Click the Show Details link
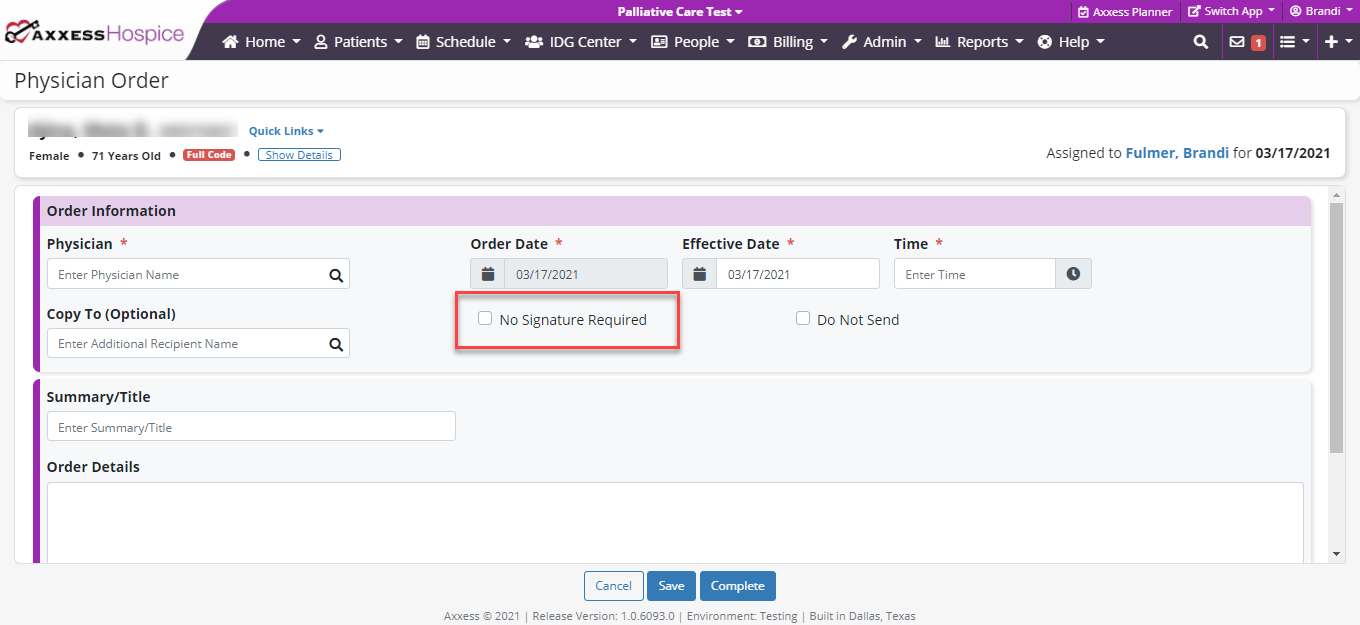The image size is (1360, 625). (x=299, y=155)
